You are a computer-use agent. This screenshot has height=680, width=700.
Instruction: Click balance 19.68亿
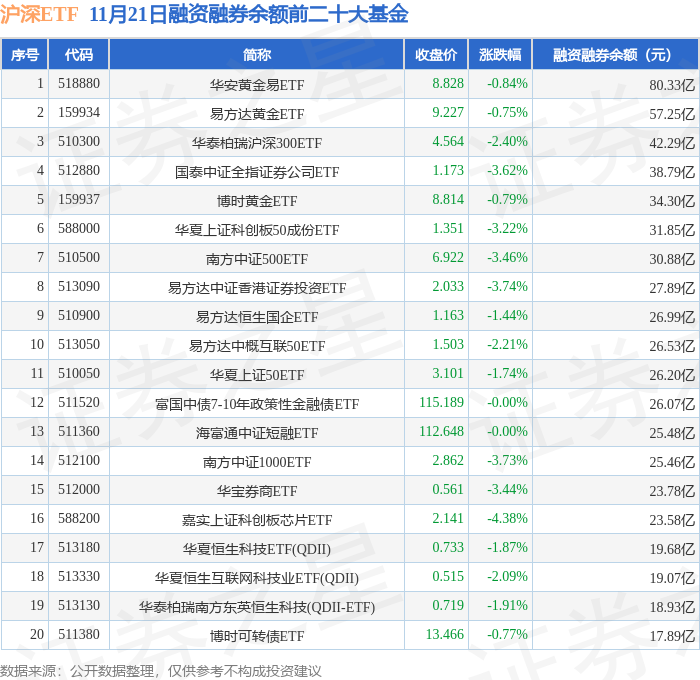click(672, 549)
